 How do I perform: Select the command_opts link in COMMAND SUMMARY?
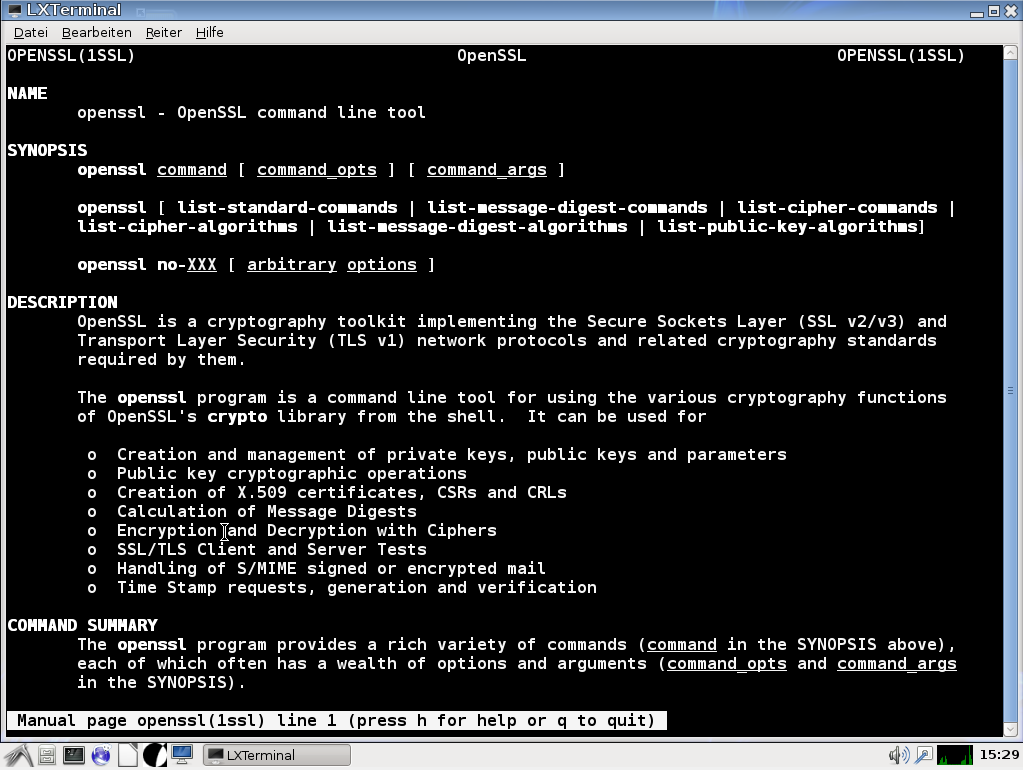click(726, 663)
